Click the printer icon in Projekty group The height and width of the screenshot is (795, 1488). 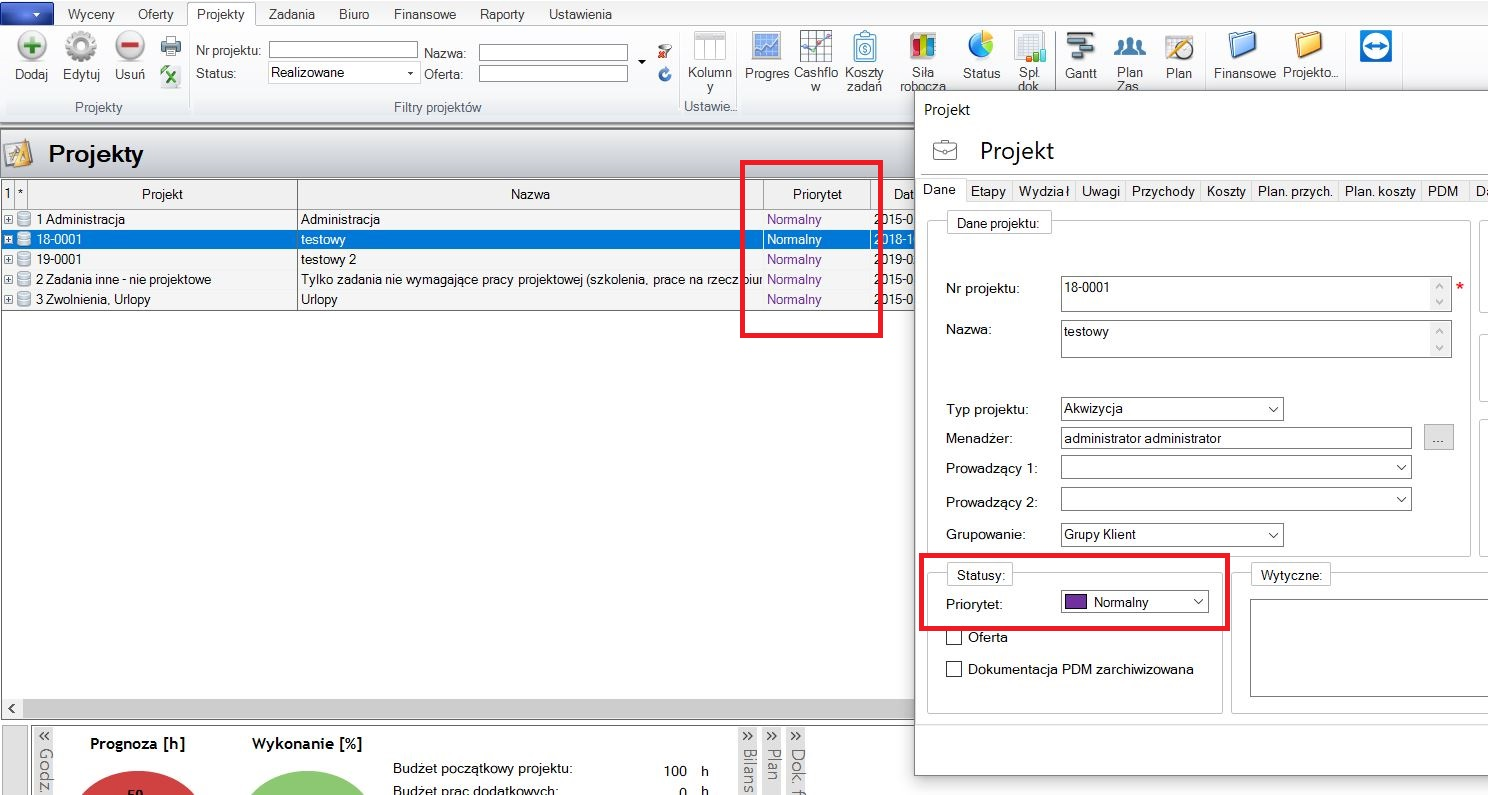click(x=171, y=46)
